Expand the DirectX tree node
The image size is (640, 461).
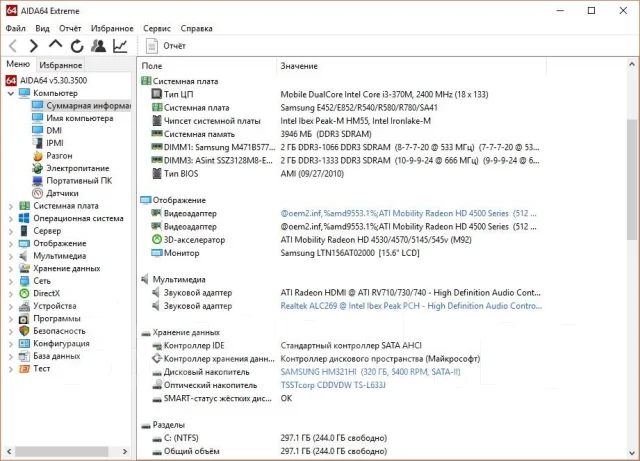tap(11, 294)
